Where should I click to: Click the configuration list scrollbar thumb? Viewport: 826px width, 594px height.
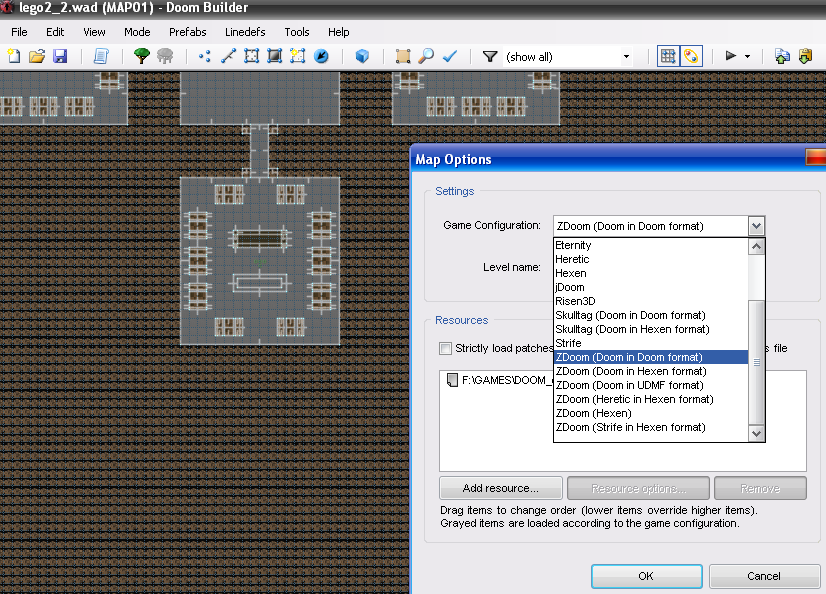[x=756, y=362]
